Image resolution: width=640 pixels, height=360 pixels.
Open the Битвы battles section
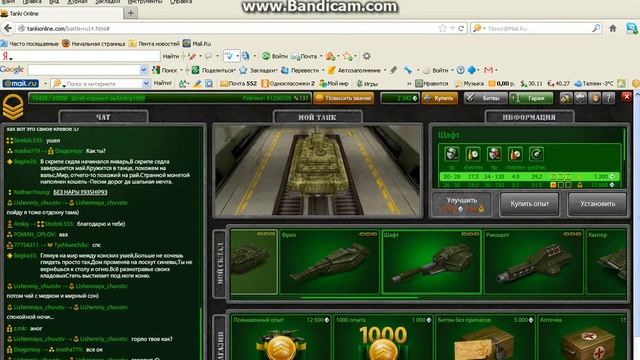pos(485,98)
